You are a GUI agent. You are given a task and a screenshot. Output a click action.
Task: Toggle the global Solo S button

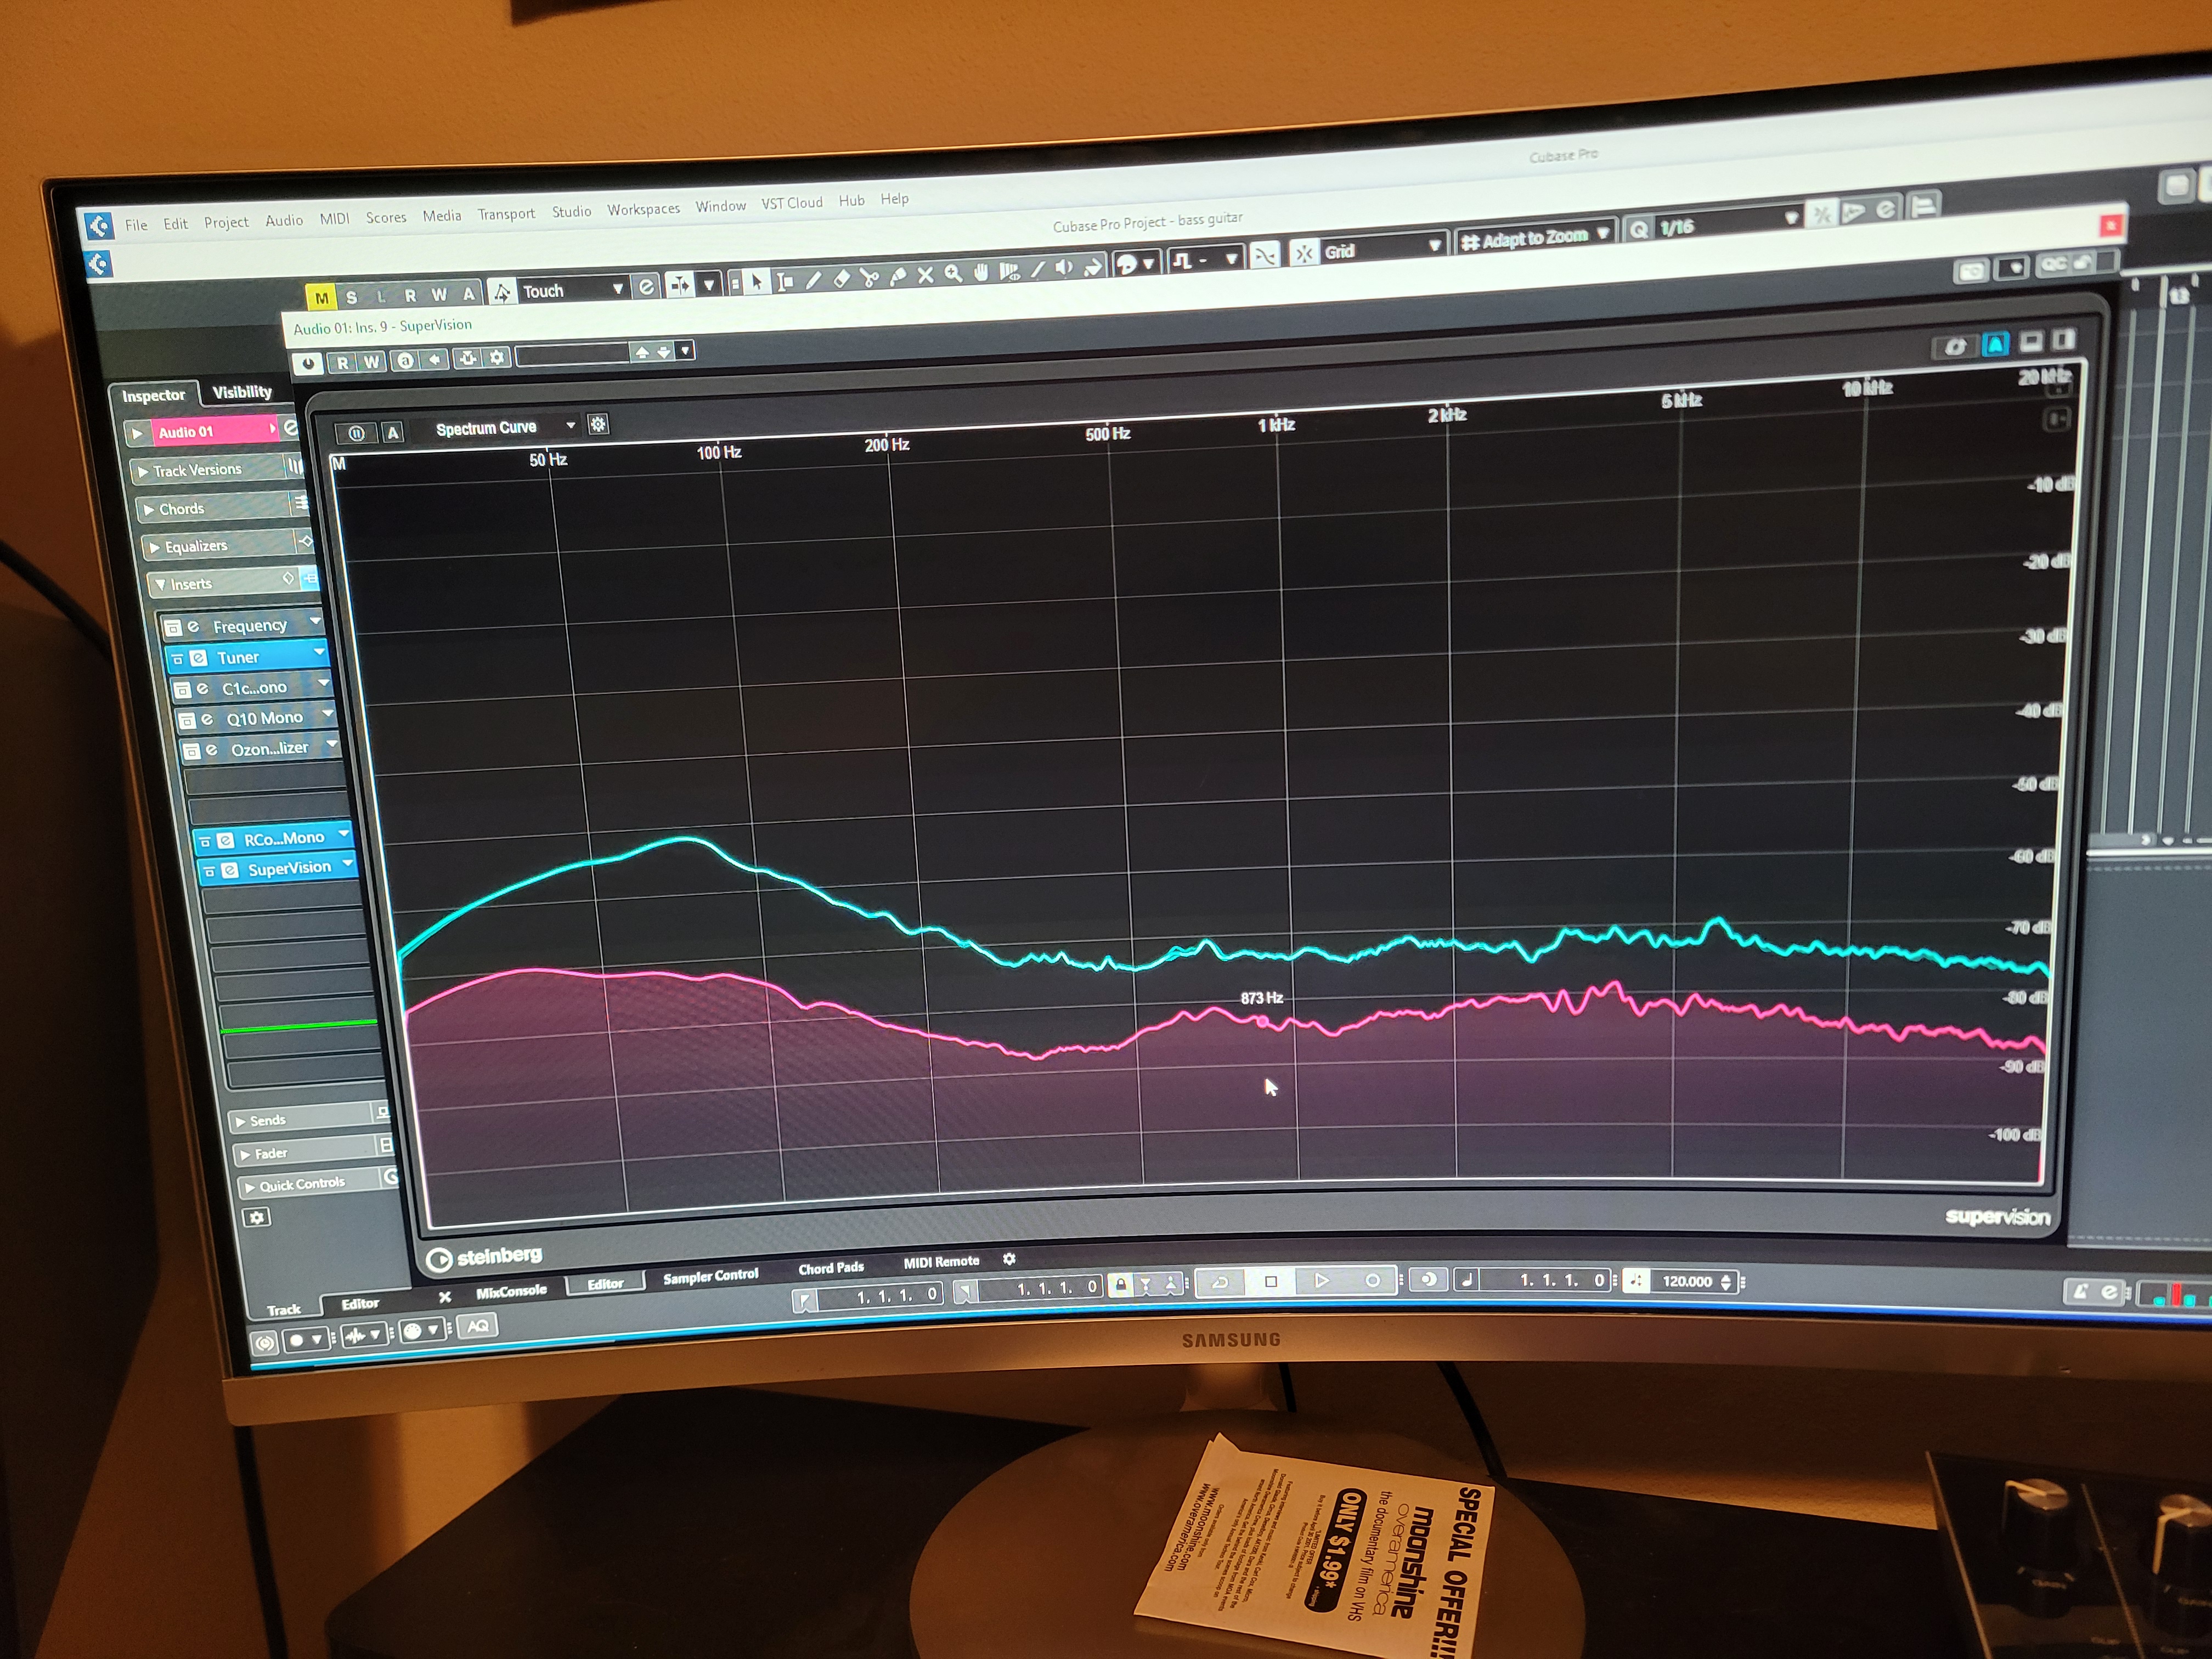click(351, 297)
